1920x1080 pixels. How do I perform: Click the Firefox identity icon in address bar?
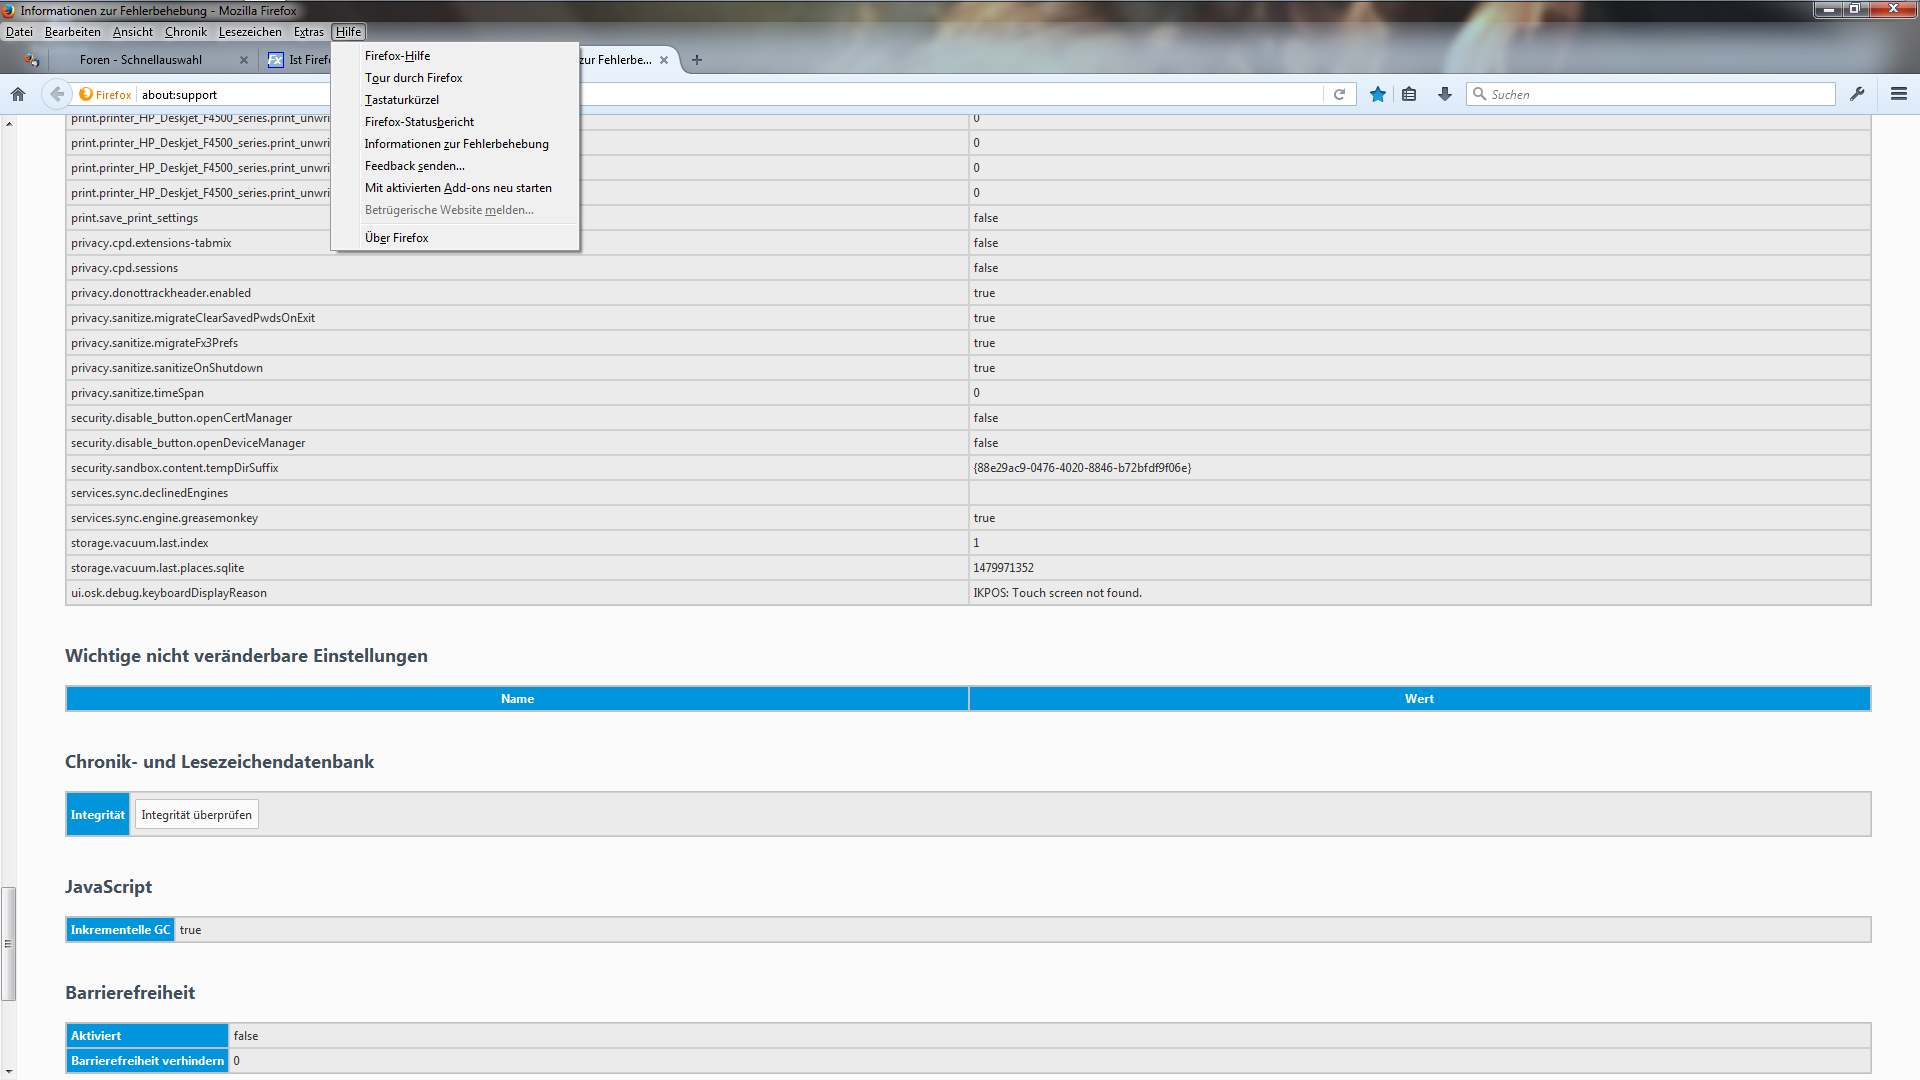(x=87, y=94)
